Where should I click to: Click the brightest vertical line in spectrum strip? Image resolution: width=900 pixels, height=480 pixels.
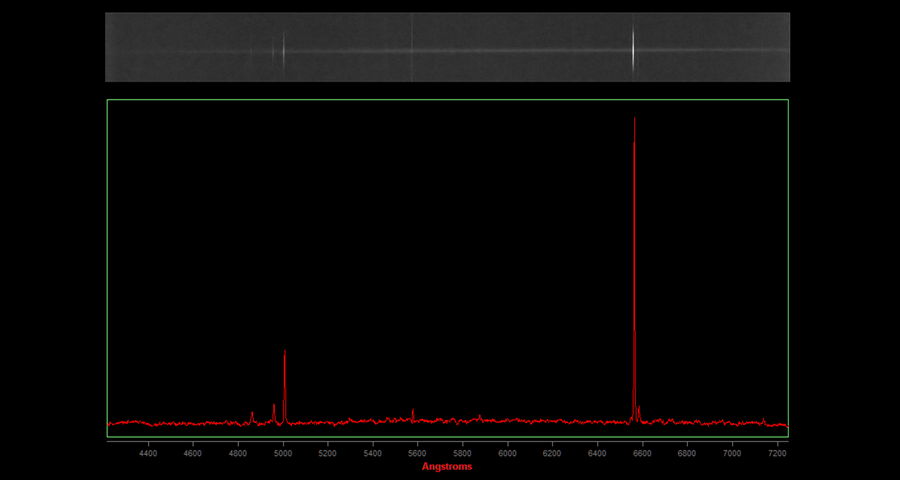(633, 47)
